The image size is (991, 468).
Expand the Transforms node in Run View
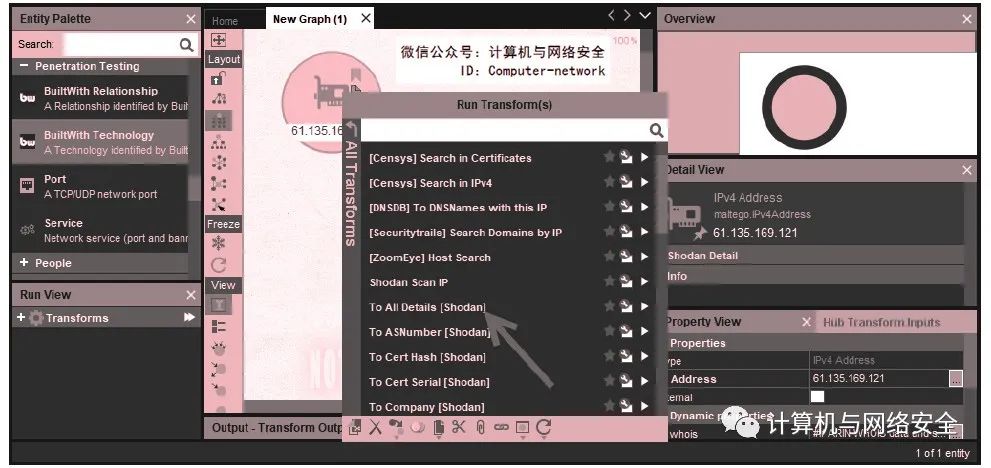point(21,317)
